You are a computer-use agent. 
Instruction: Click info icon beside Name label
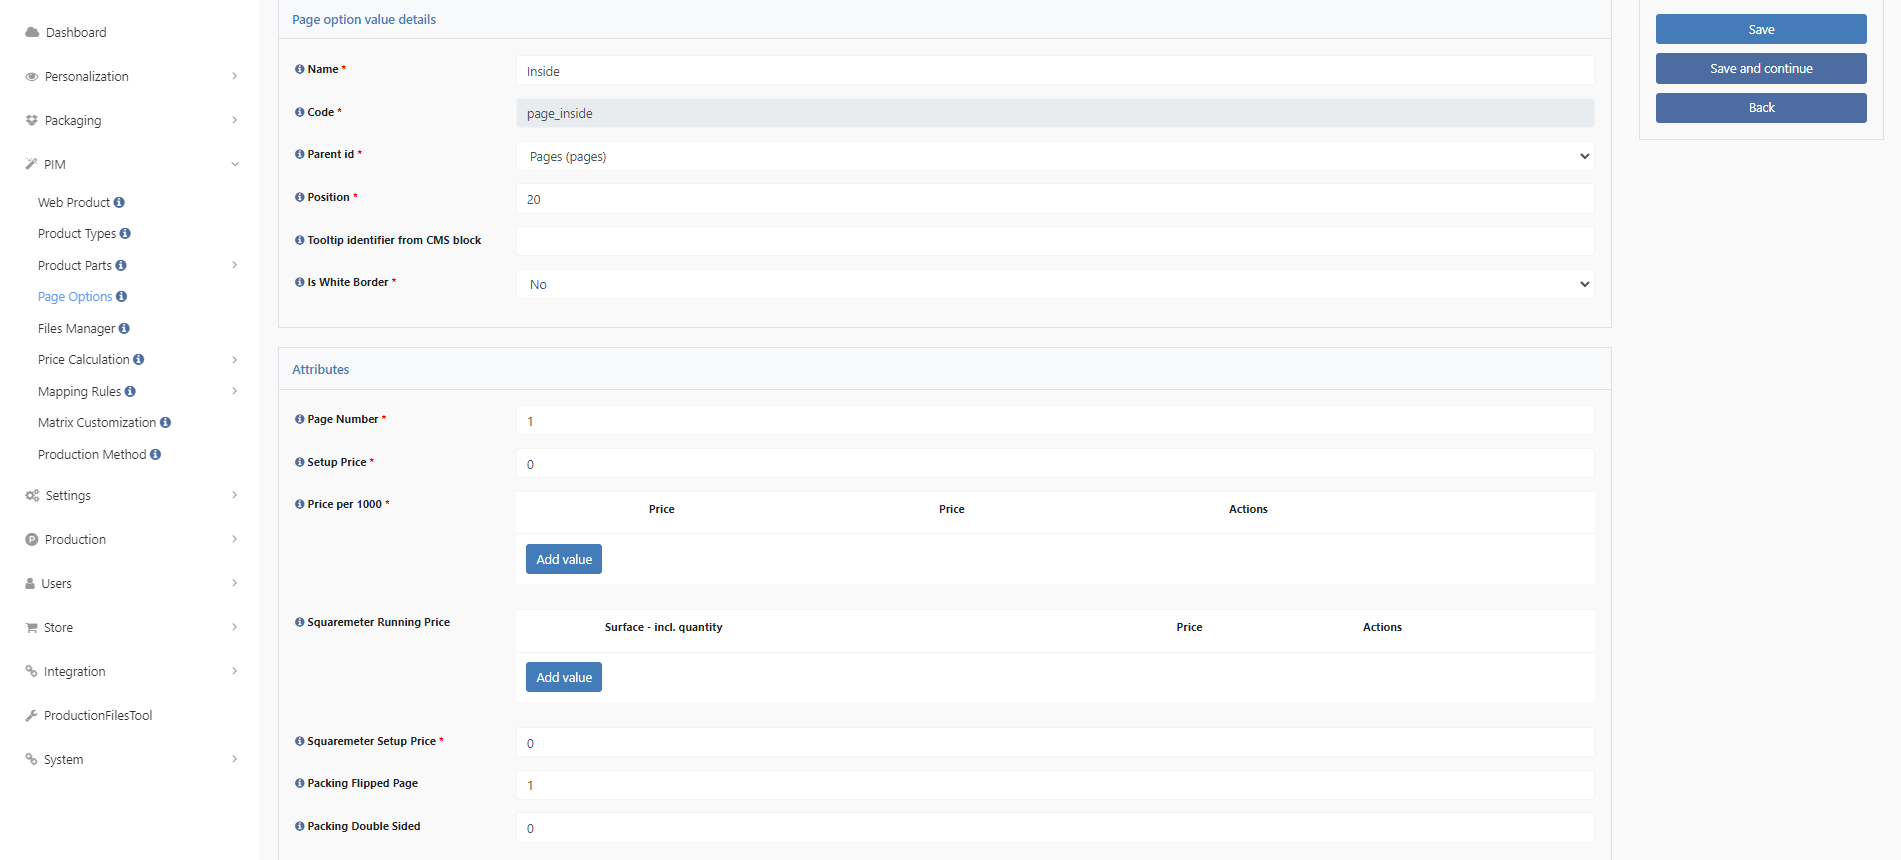[299, 69]
